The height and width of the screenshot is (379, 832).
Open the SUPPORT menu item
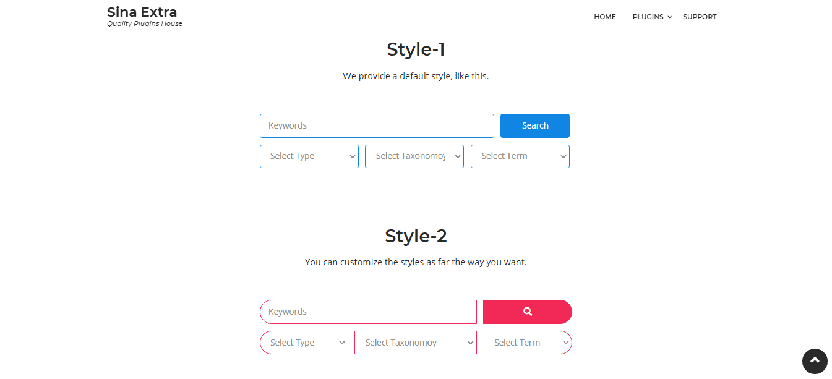point(700,17)
